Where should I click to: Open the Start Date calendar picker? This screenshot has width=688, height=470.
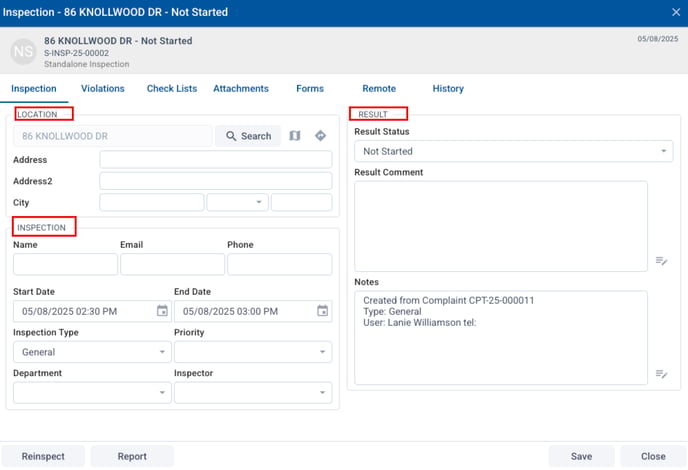pos(162,311)
